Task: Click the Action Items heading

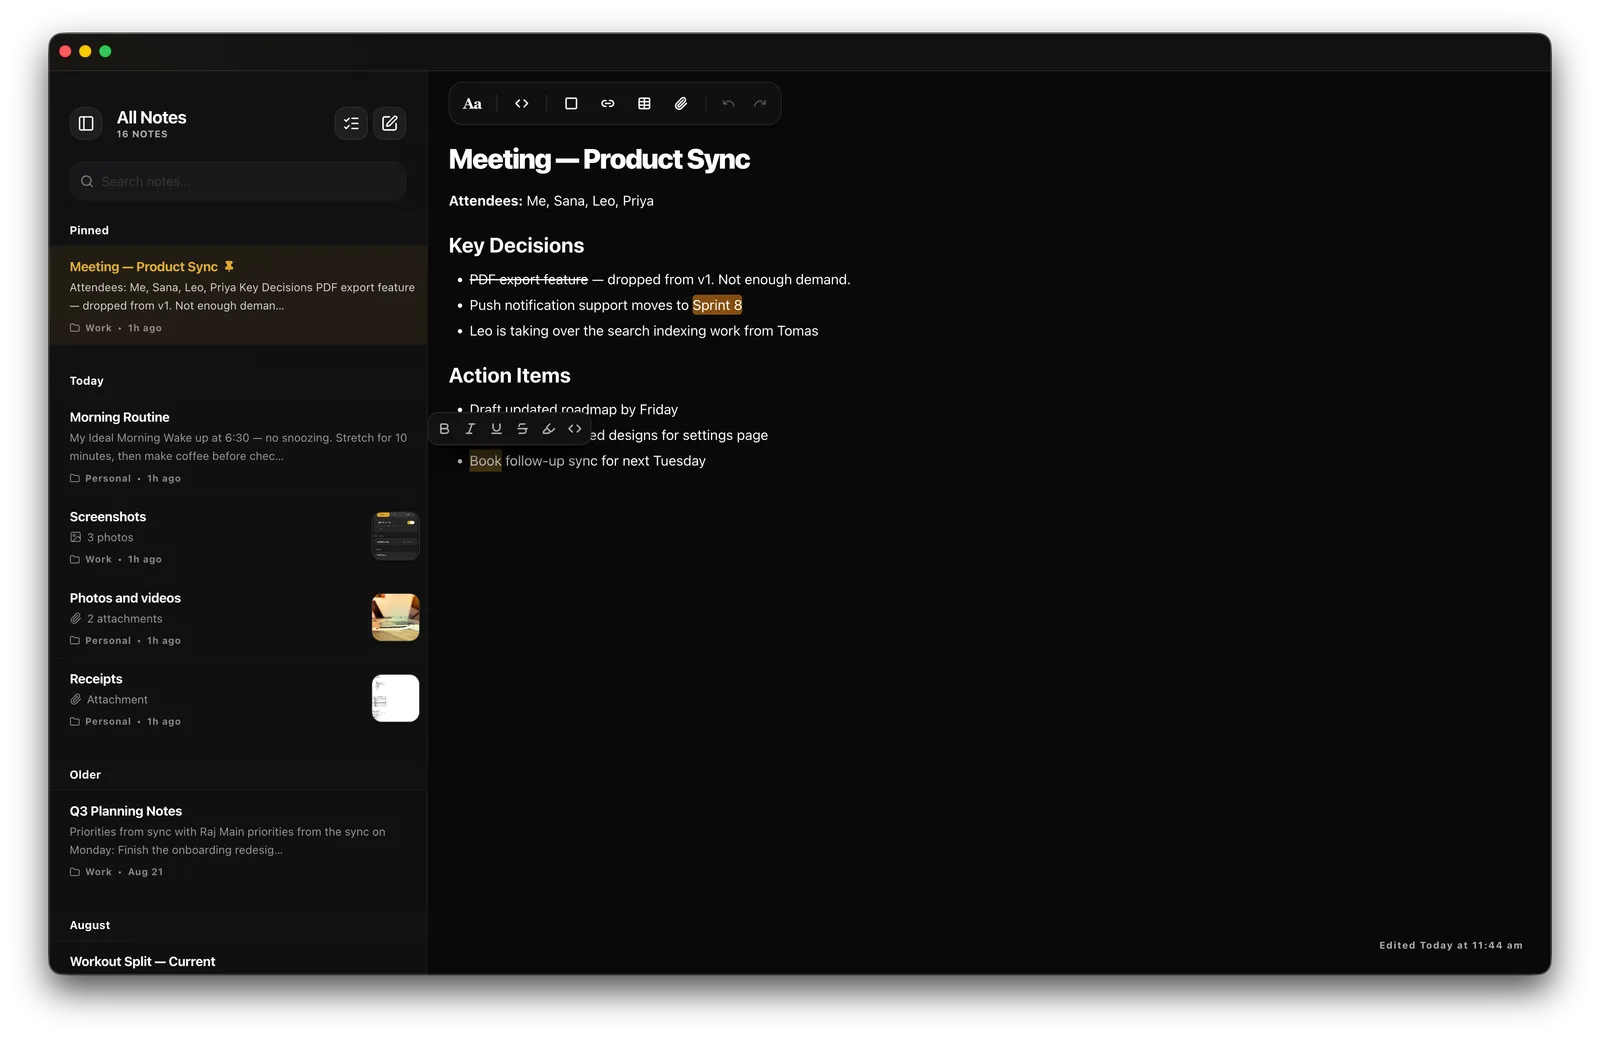Action: click(509, 376)
